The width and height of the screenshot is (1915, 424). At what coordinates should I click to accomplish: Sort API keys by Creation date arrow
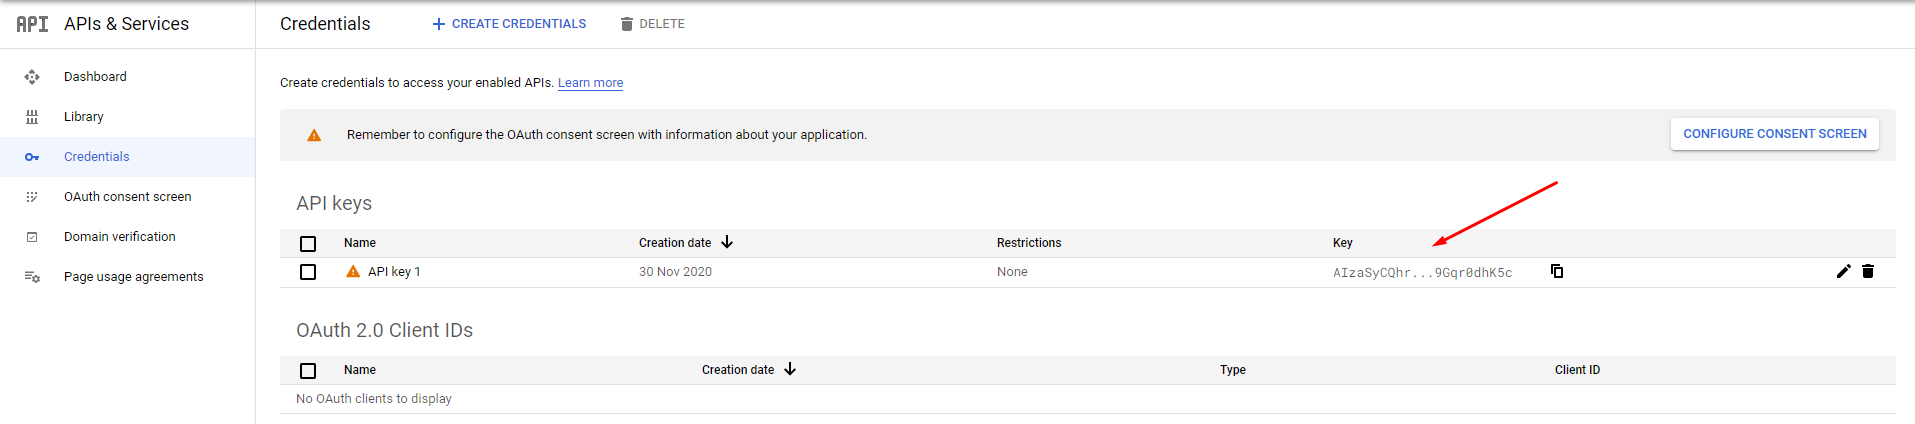(x=727, y=242)
